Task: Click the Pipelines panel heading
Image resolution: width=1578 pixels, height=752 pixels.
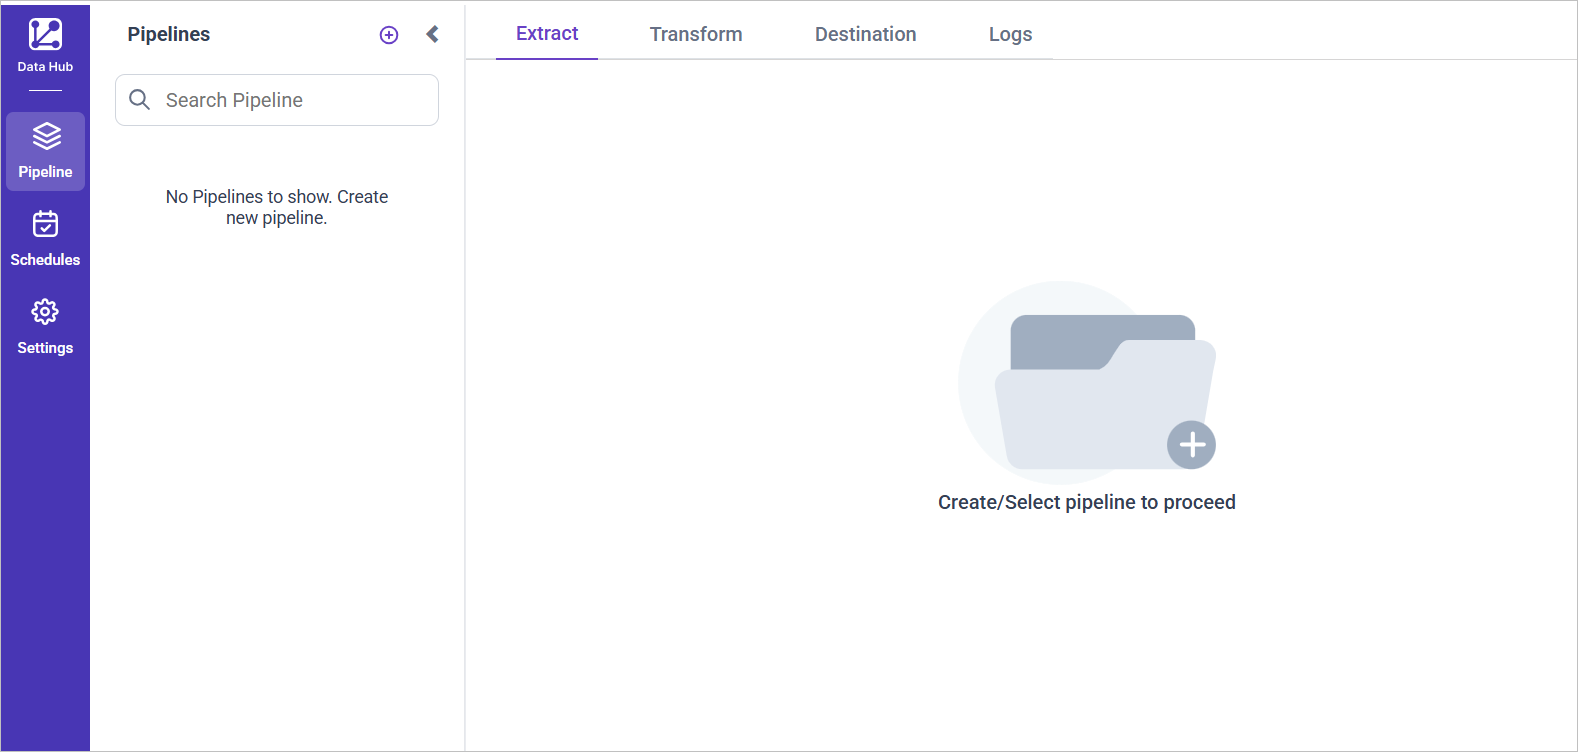Action: tap(169, 34)
